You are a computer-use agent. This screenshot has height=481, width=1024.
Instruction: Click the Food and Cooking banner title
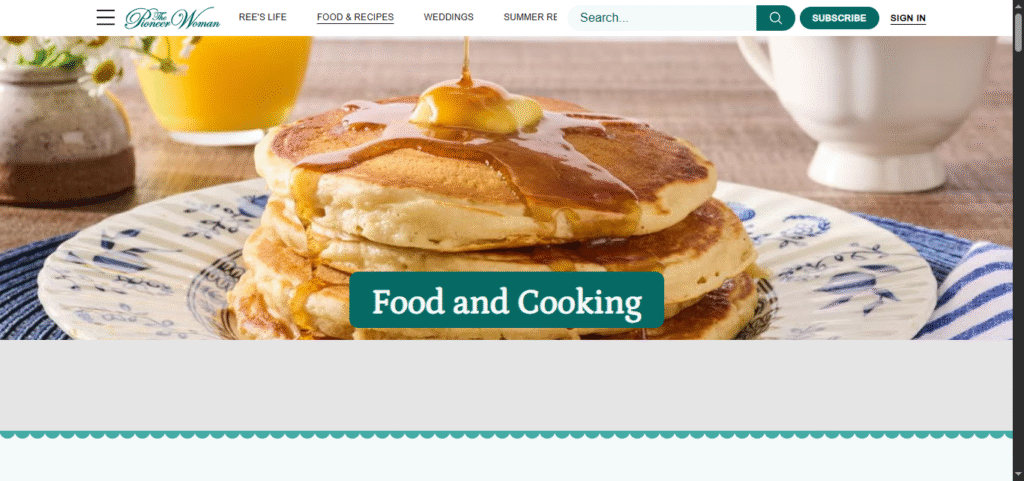pos(507,300)
